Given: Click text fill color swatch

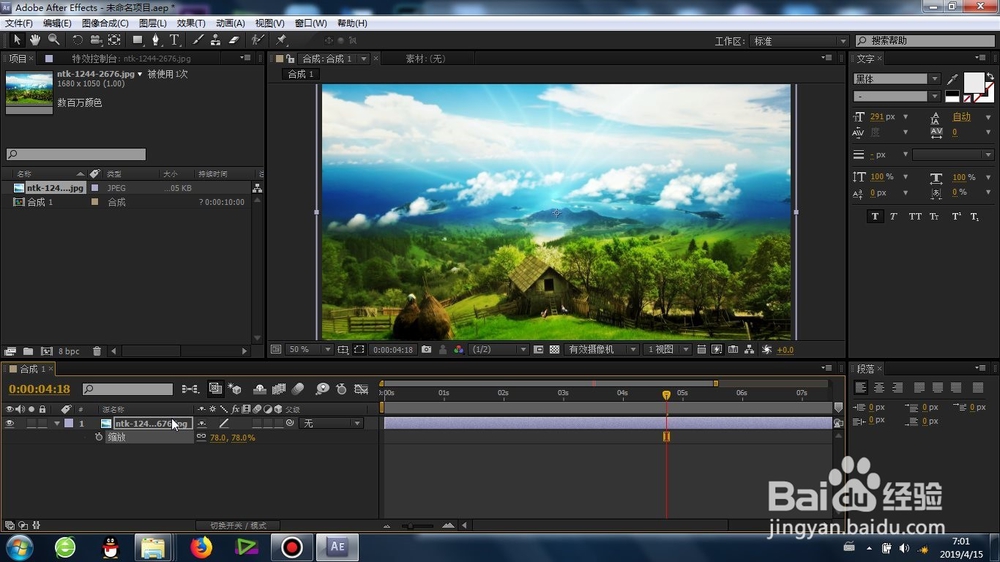Looking at the screenshot, I should (x=973, y=82).
